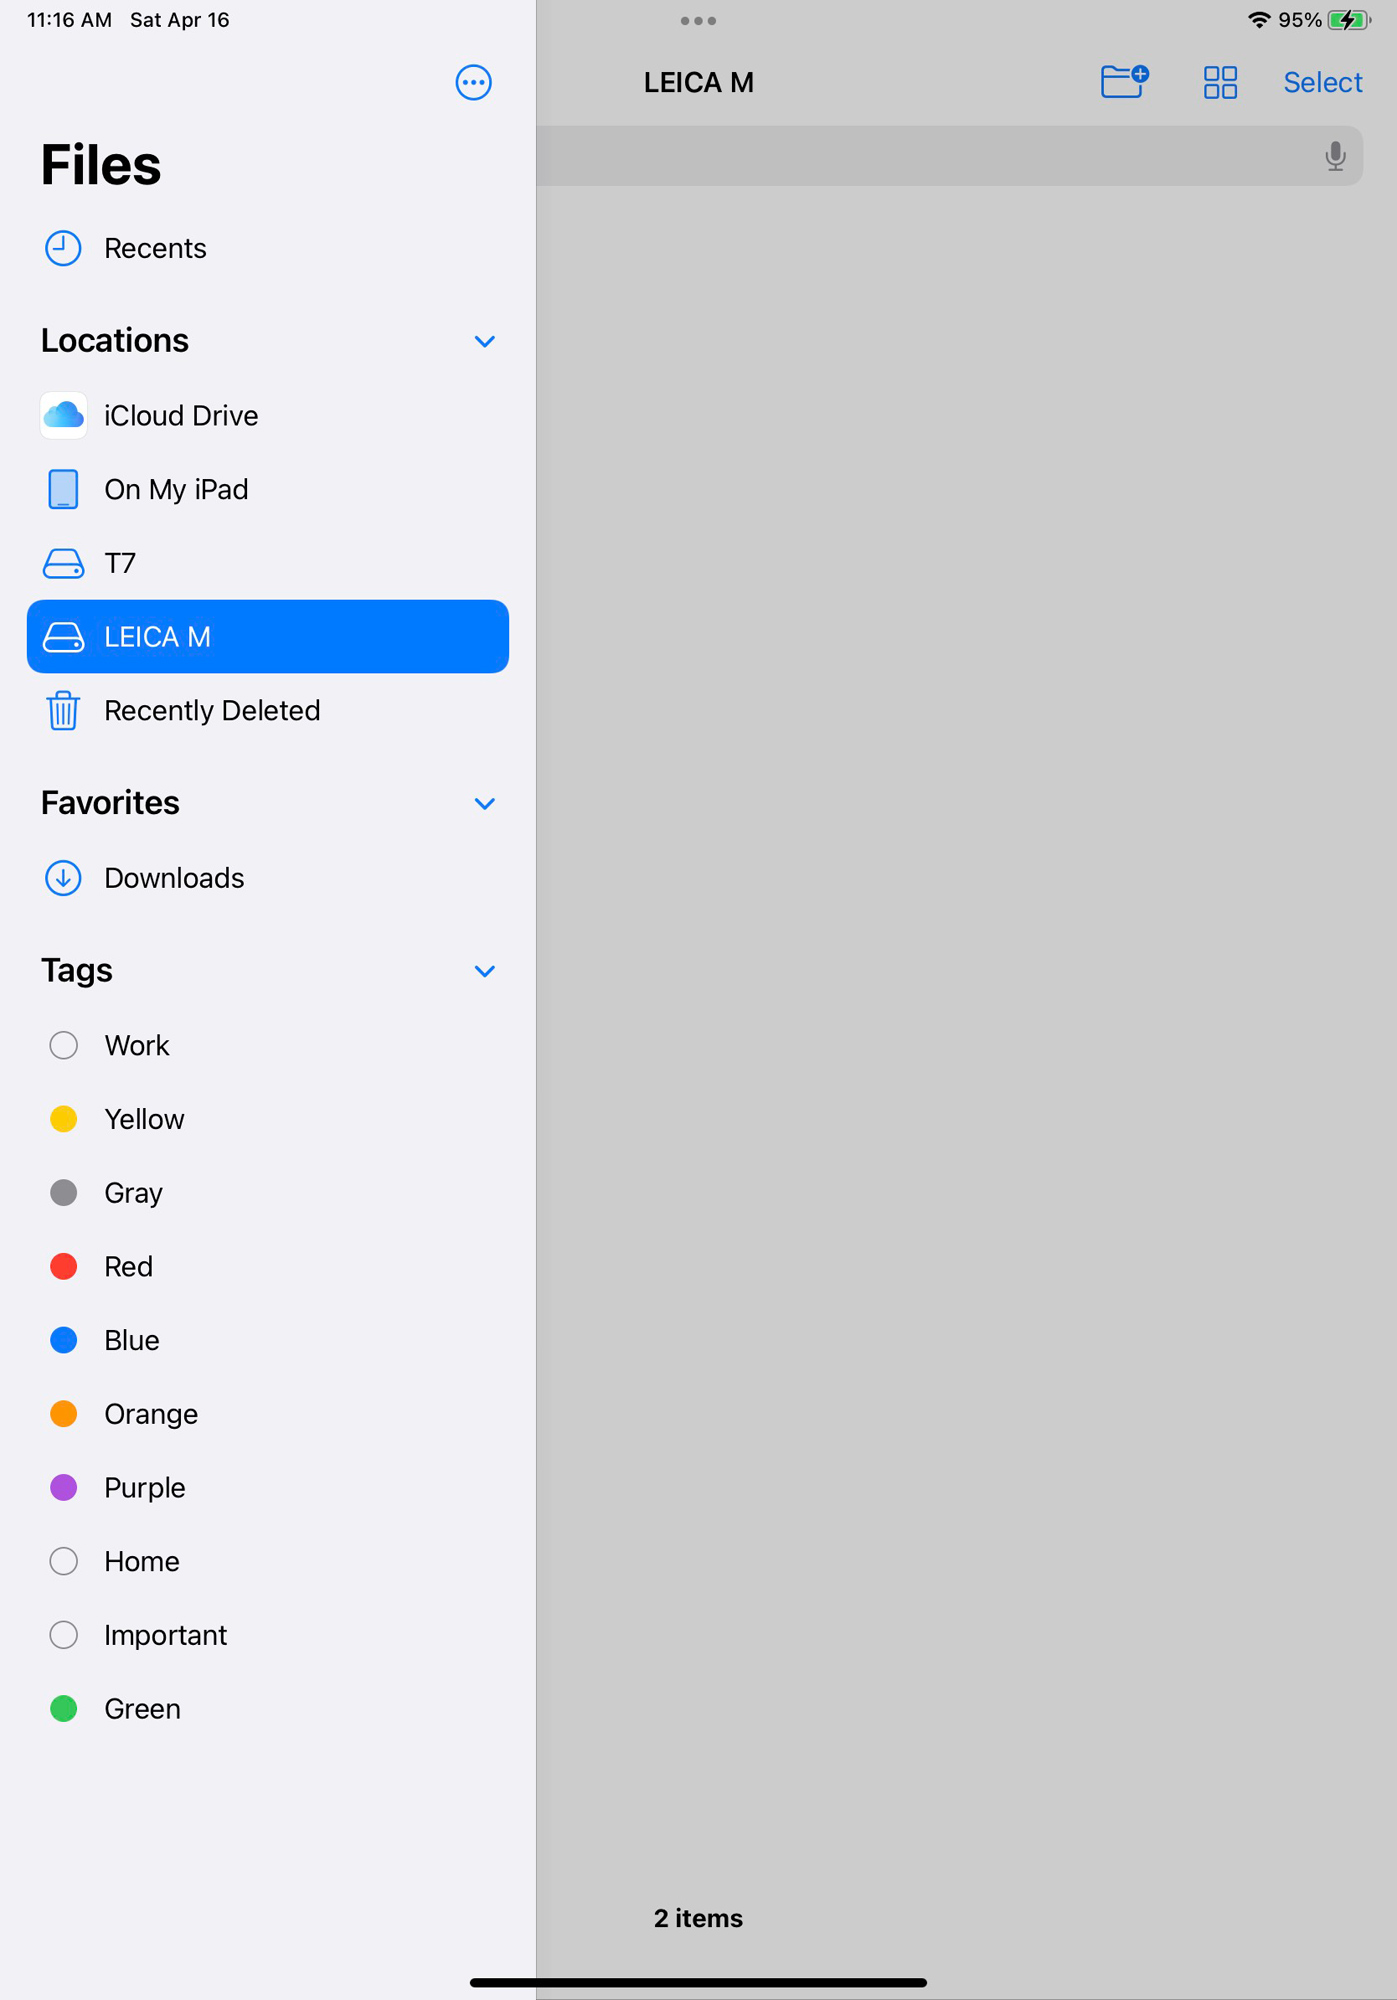Create a new folder with the folder-plus icon
The height and width of the screenshot is (2000, 1397).
tap(1124, 82)
